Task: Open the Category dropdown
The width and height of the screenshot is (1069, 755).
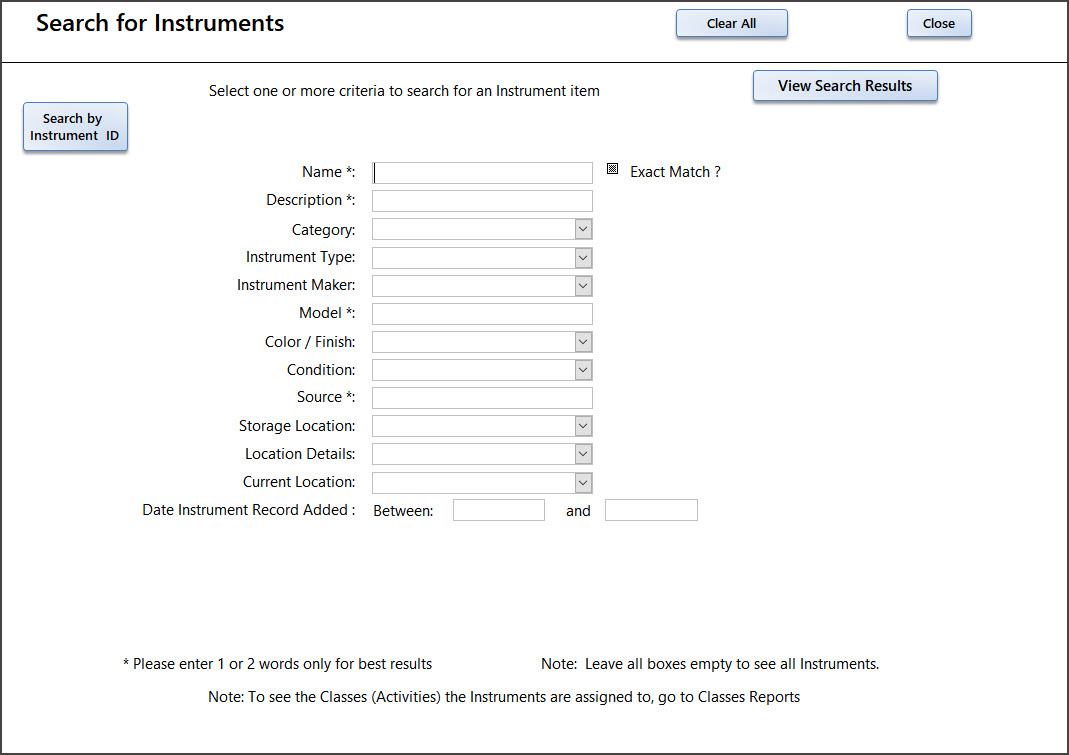Action: click(584, 230)
